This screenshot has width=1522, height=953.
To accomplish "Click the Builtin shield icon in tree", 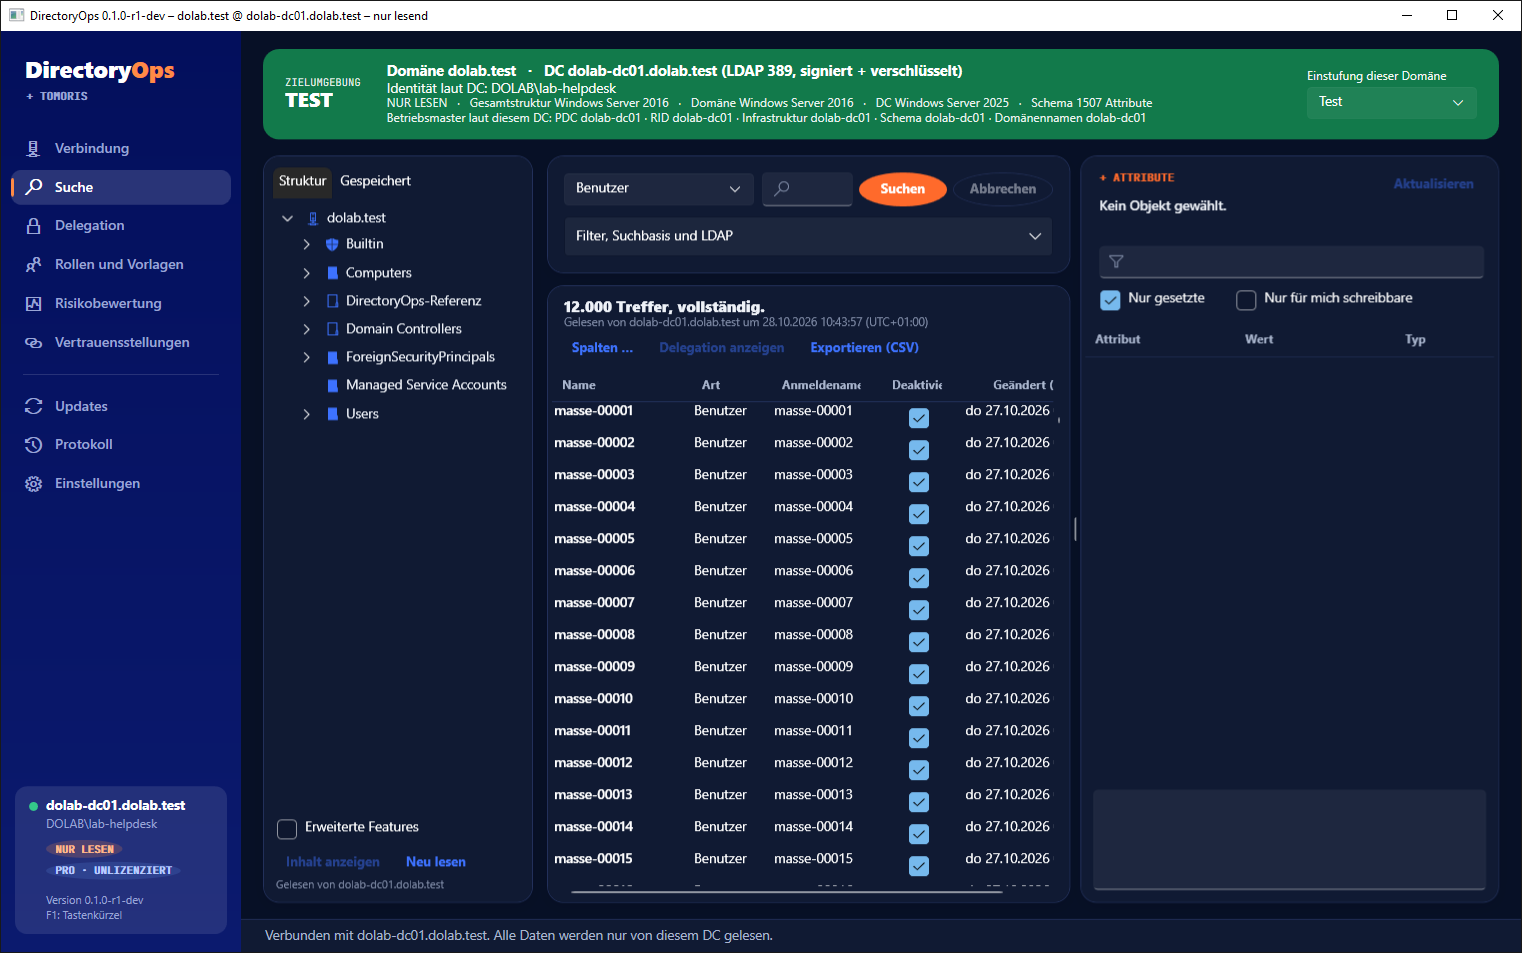I will (x=332, y=244).
